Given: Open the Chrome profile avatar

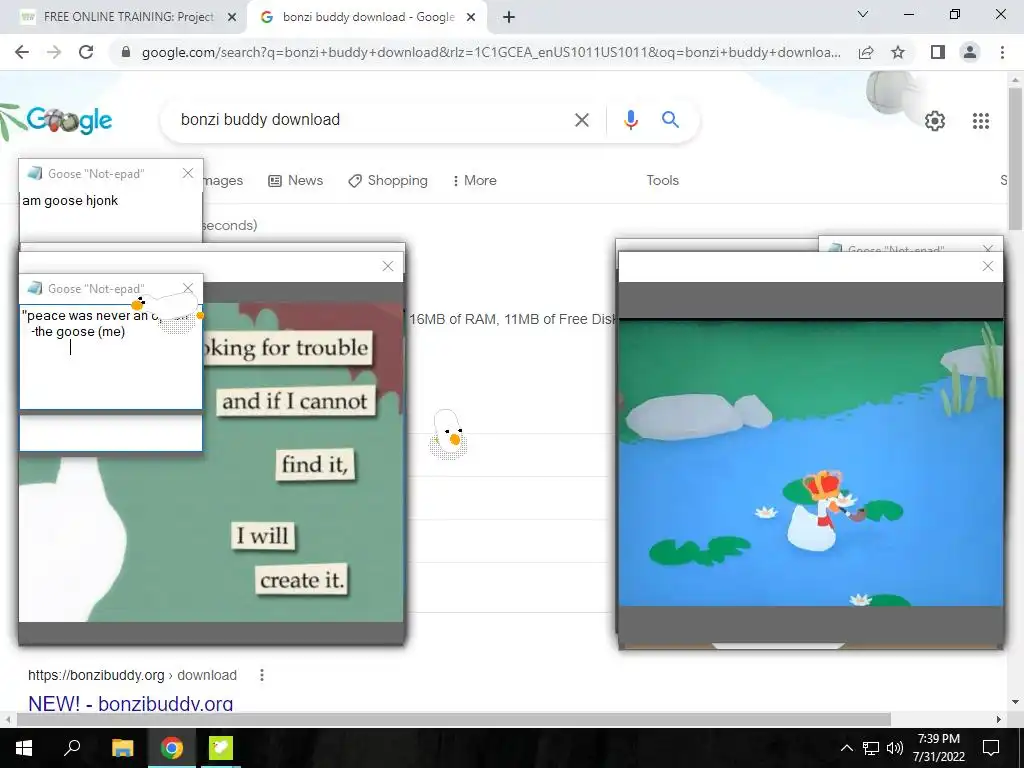Looking at the screenshot, I should click(x=970, y=52).
